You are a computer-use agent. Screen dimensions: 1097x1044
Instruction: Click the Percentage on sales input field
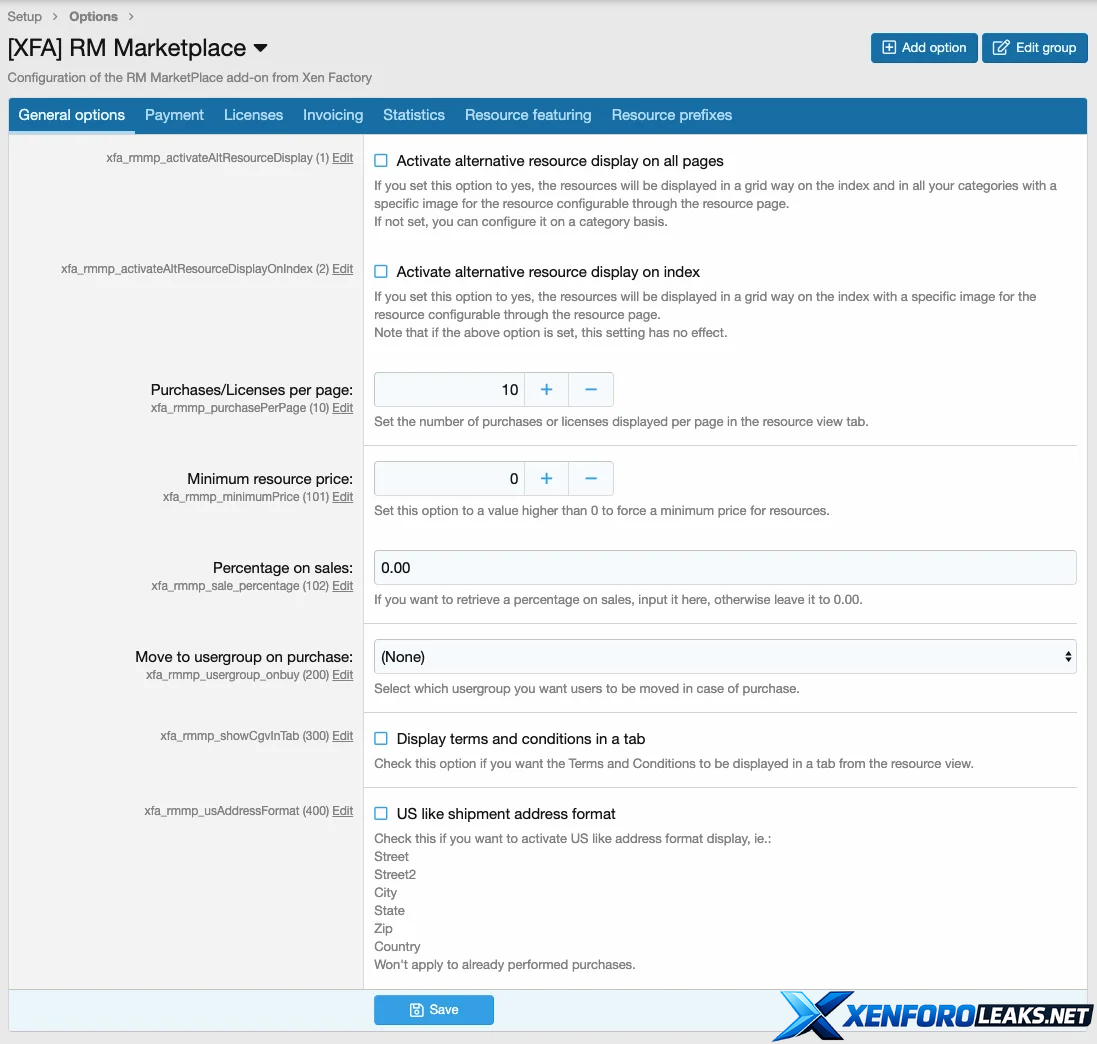(724, 567)
